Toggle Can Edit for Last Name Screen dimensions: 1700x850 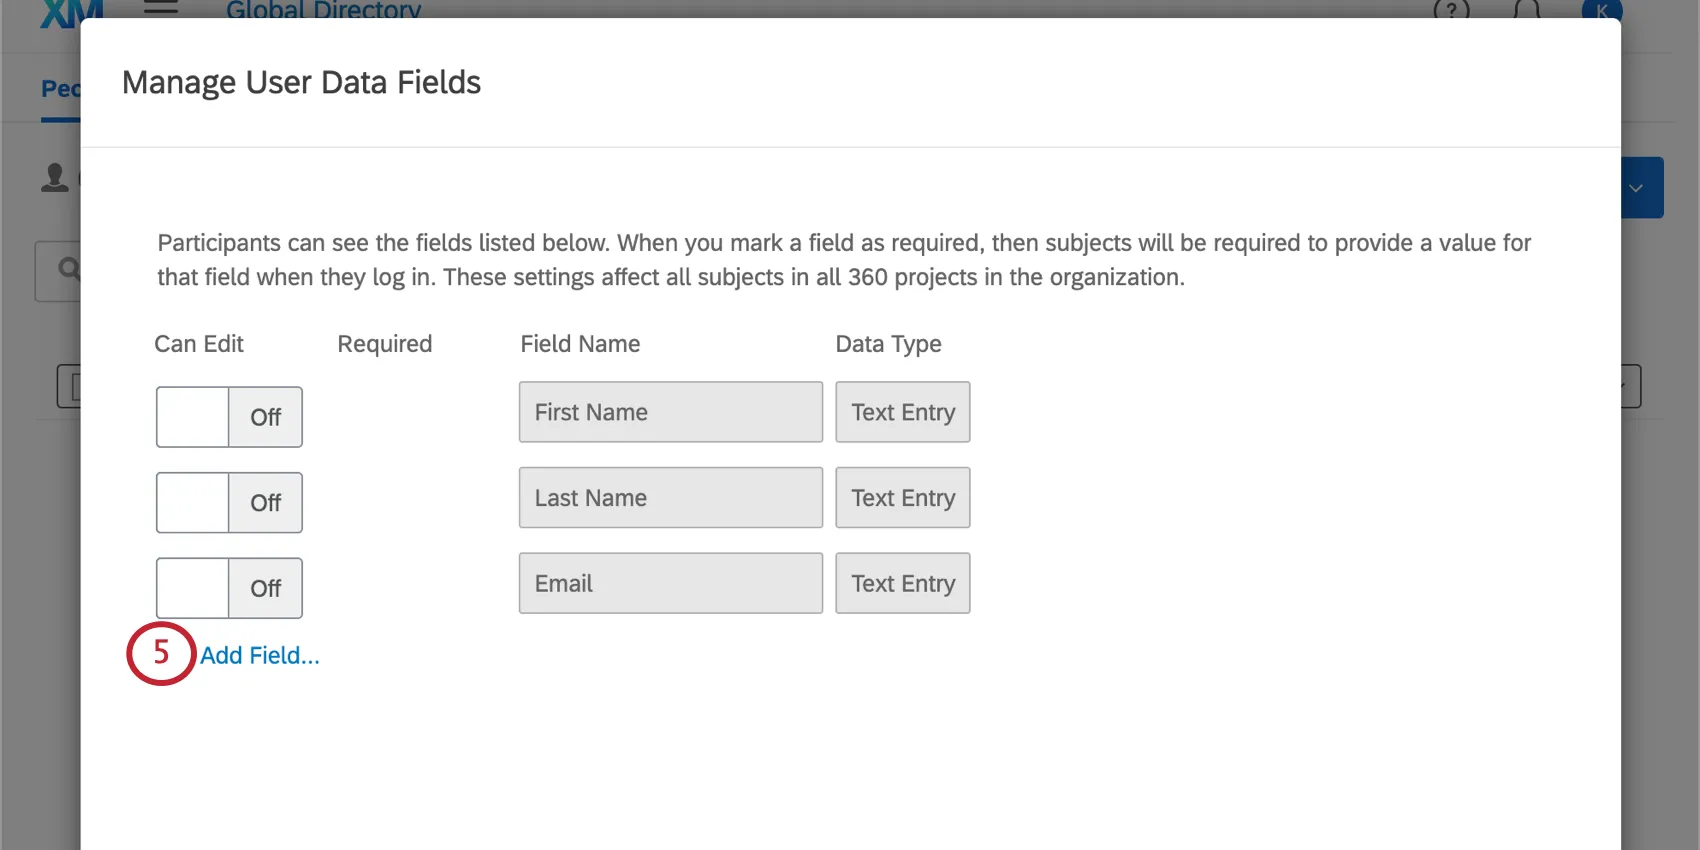[x=229, y=503]
